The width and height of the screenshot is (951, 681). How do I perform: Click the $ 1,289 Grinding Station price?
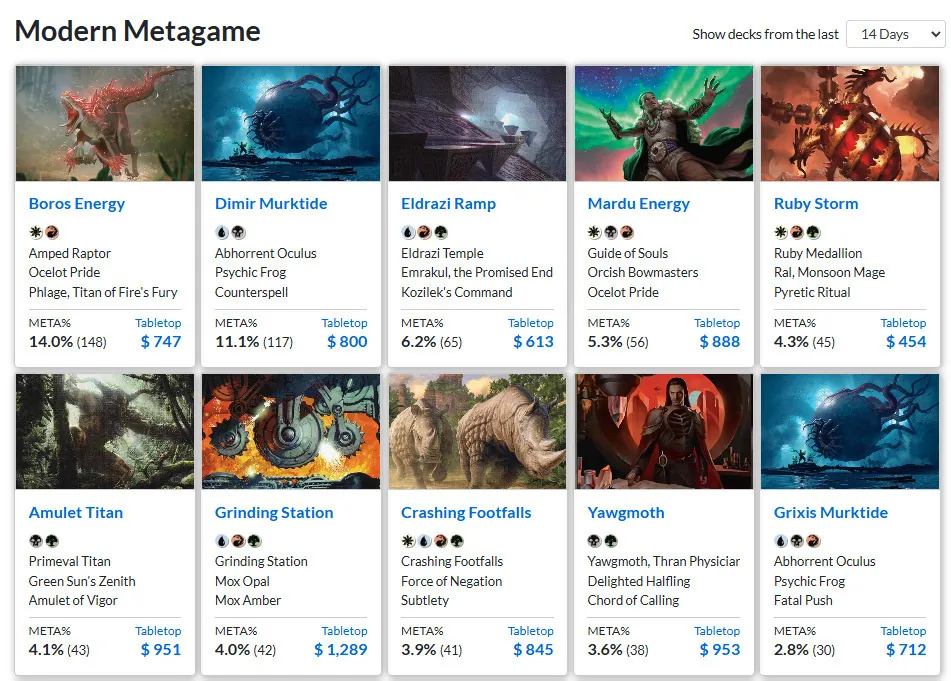pos(341,649)
